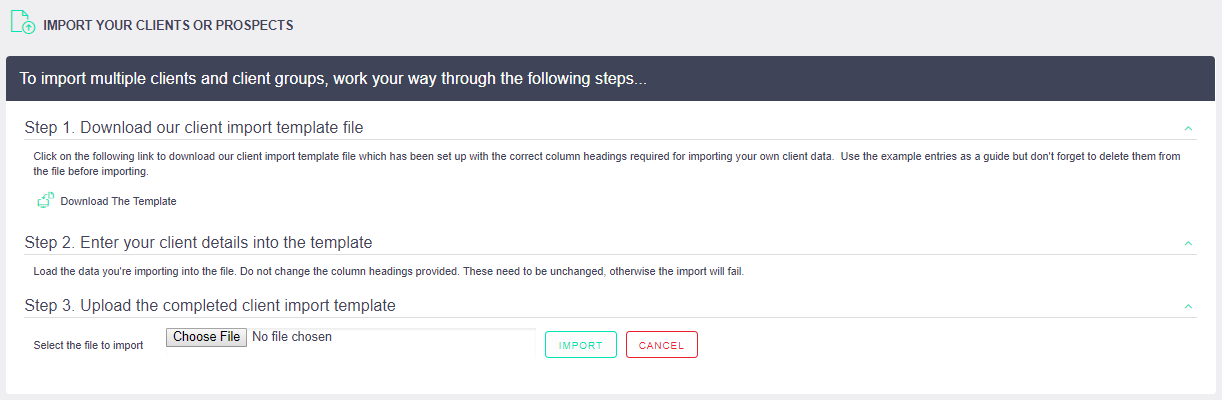Click the download template icon

(45, 200)
